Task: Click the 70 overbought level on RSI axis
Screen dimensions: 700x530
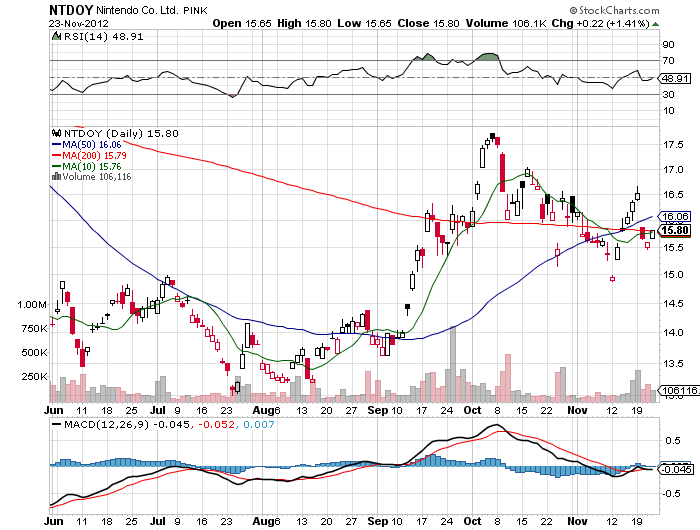Action: (668, 60)
